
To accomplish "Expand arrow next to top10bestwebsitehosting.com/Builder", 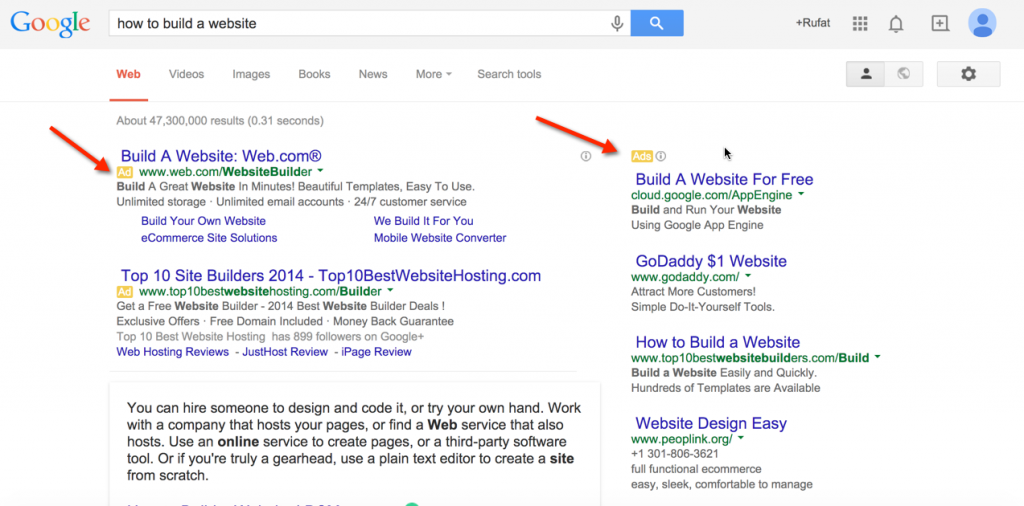I will pos(390,290).
